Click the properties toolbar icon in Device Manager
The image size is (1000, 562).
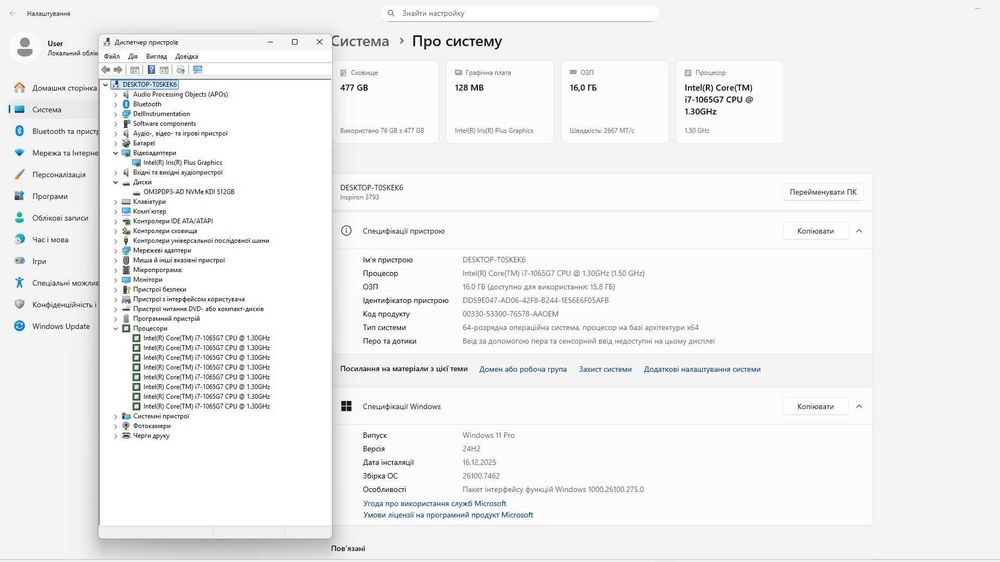click(x=135, y=70)
